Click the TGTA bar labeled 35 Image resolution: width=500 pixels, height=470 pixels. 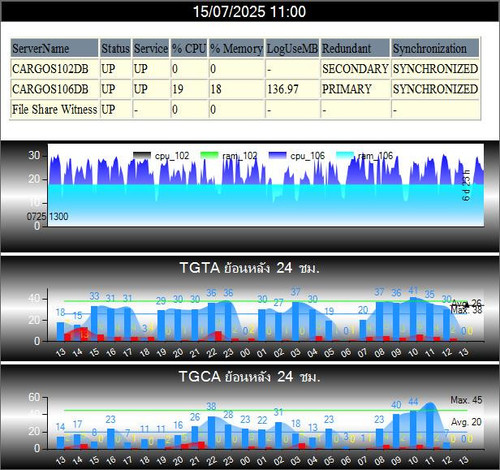(430, 322)
